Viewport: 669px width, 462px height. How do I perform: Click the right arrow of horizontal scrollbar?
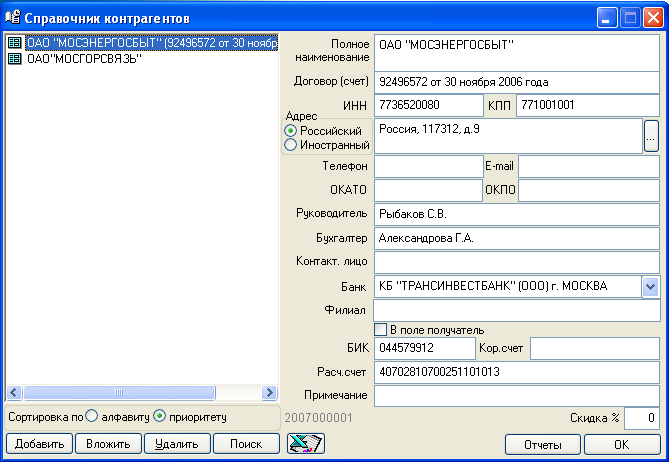pyautogui.click(x=269, y=392)
